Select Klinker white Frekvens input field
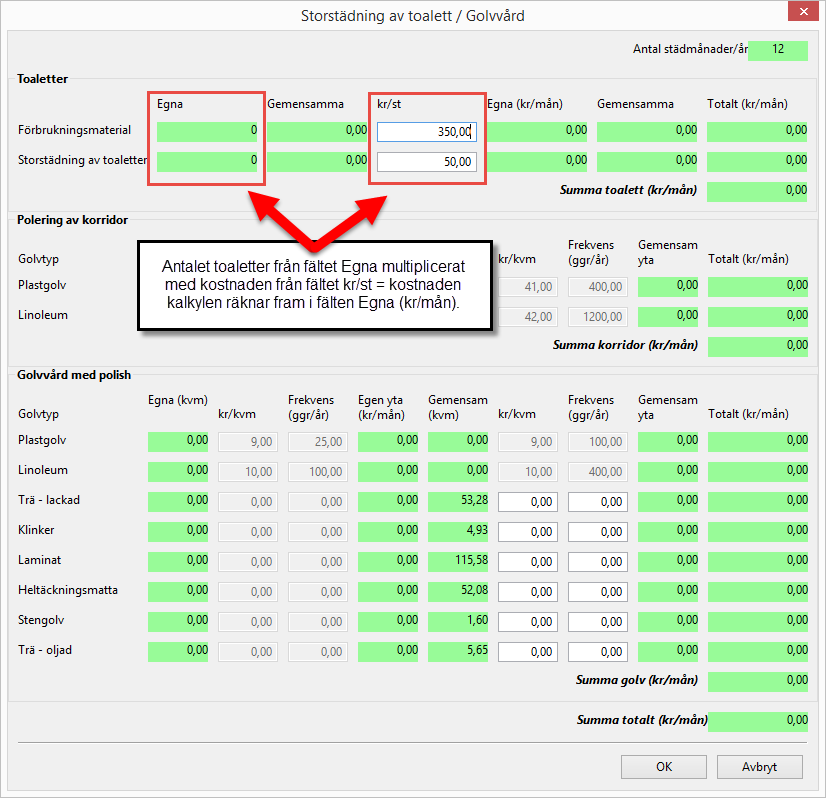Image resolution: width=826 pixels, height=798 pixels. pyautogui.click(x=597, y=532)
